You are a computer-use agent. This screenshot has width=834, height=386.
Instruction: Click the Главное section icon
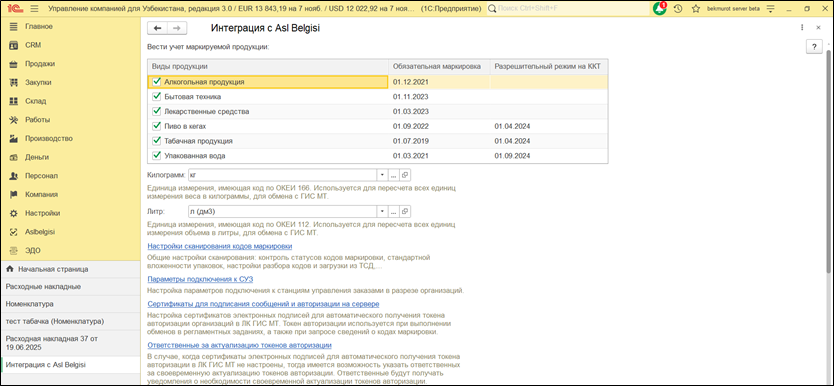pyautogui.click(x=14, y=27)
